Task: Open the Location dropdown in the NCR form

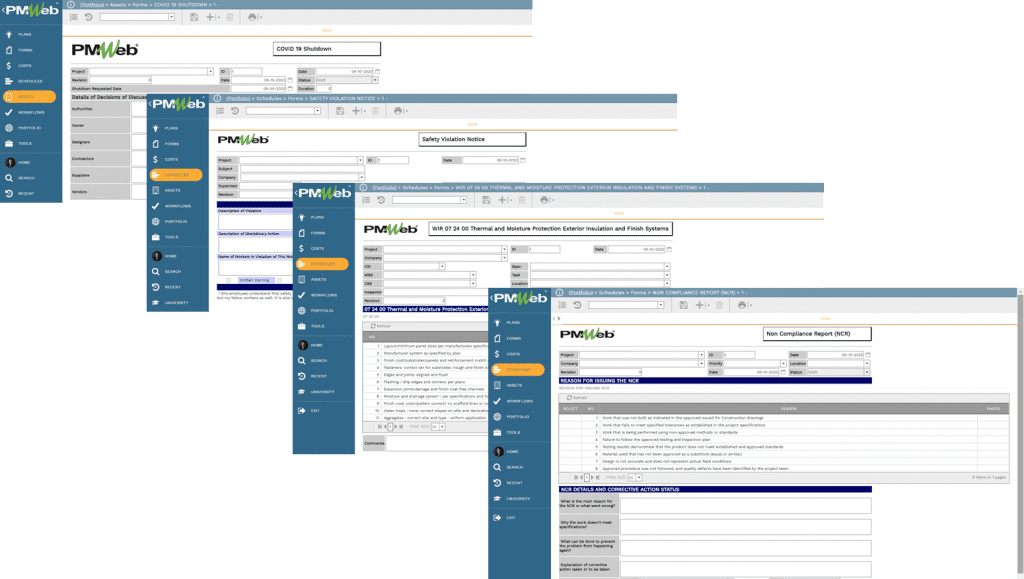Action: (x=867, y=364)
